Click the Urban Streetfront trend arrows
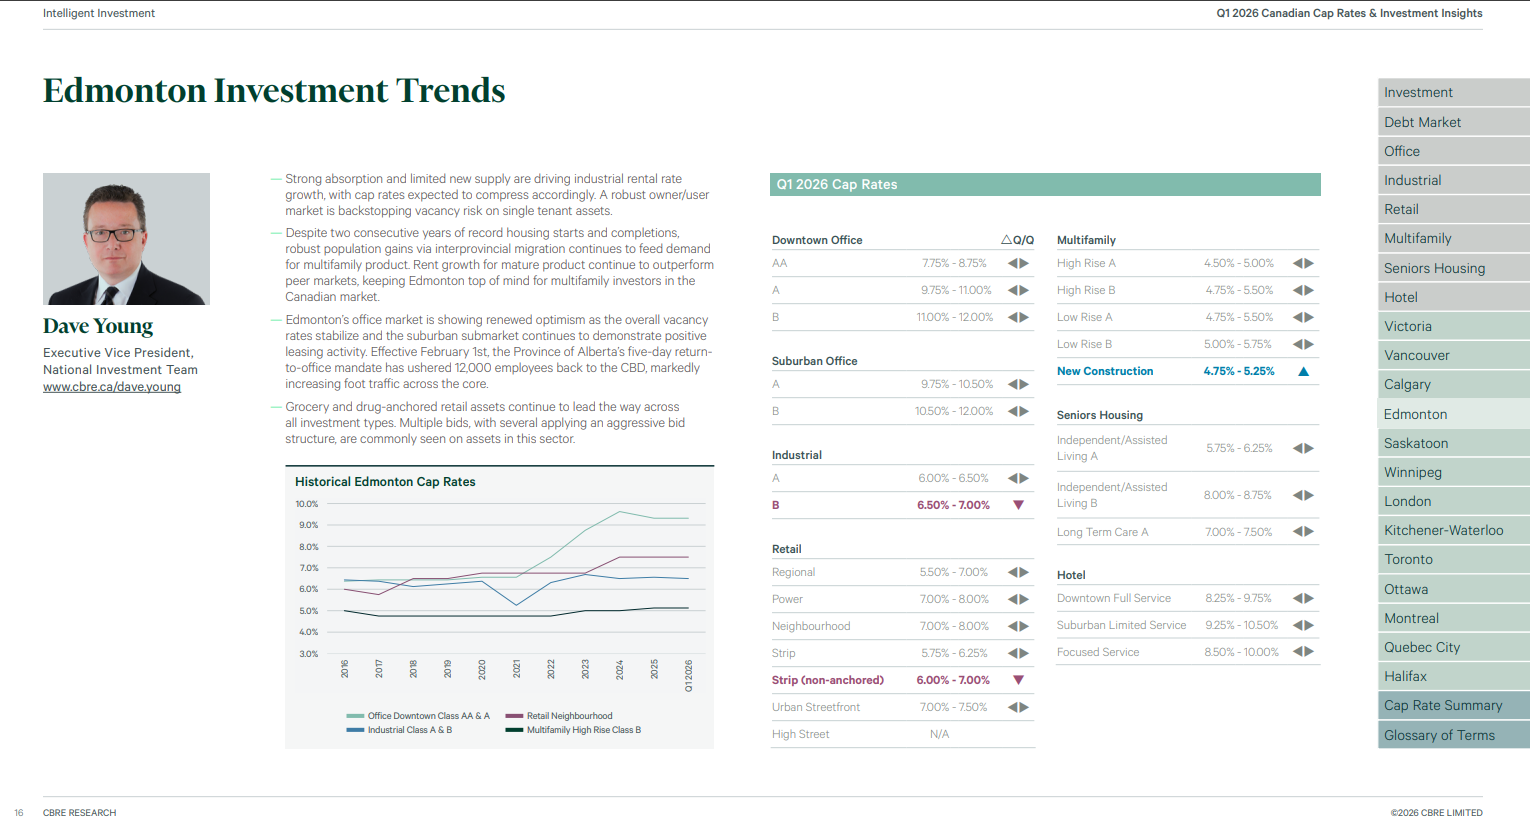 click(1018, 707)
